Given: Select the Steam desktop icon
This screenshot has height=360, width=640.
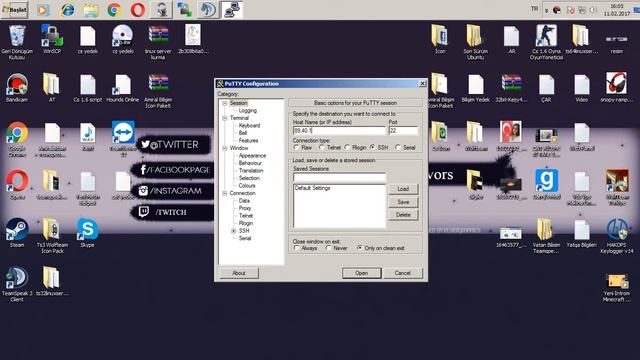Looking at the screenshot, I should pyautogui.click(x=17, y=233).
